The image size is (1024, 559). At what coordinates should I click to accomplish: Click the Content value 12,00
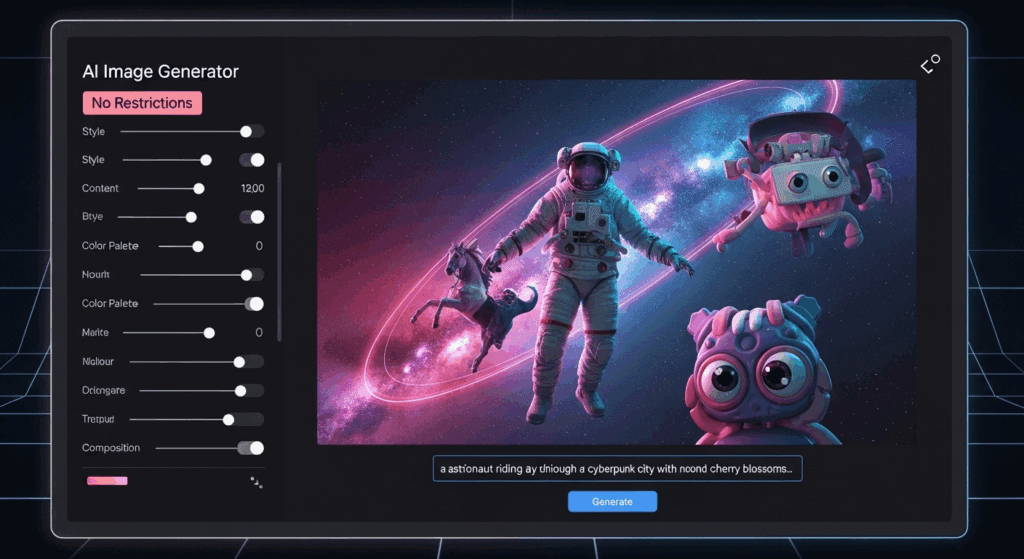click(253, 188)
